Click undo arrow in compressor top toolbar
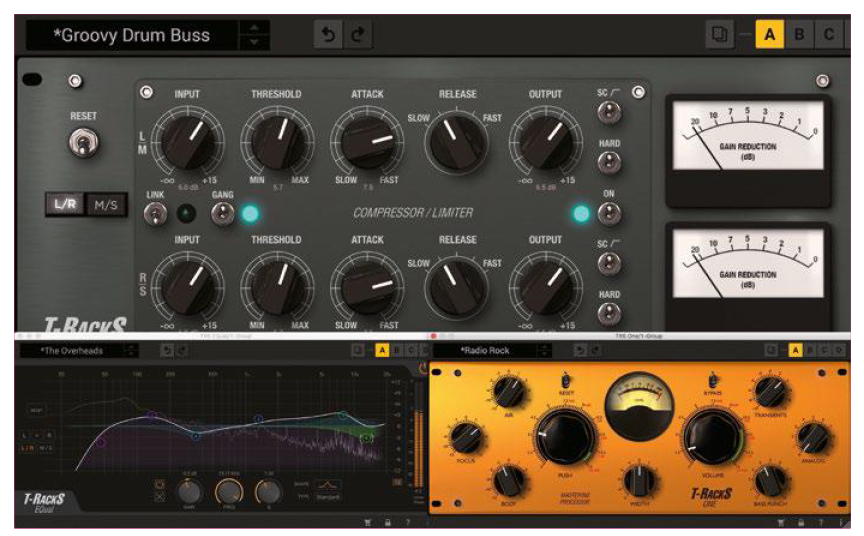Screen dimensions: 864x536 point(327,35)
